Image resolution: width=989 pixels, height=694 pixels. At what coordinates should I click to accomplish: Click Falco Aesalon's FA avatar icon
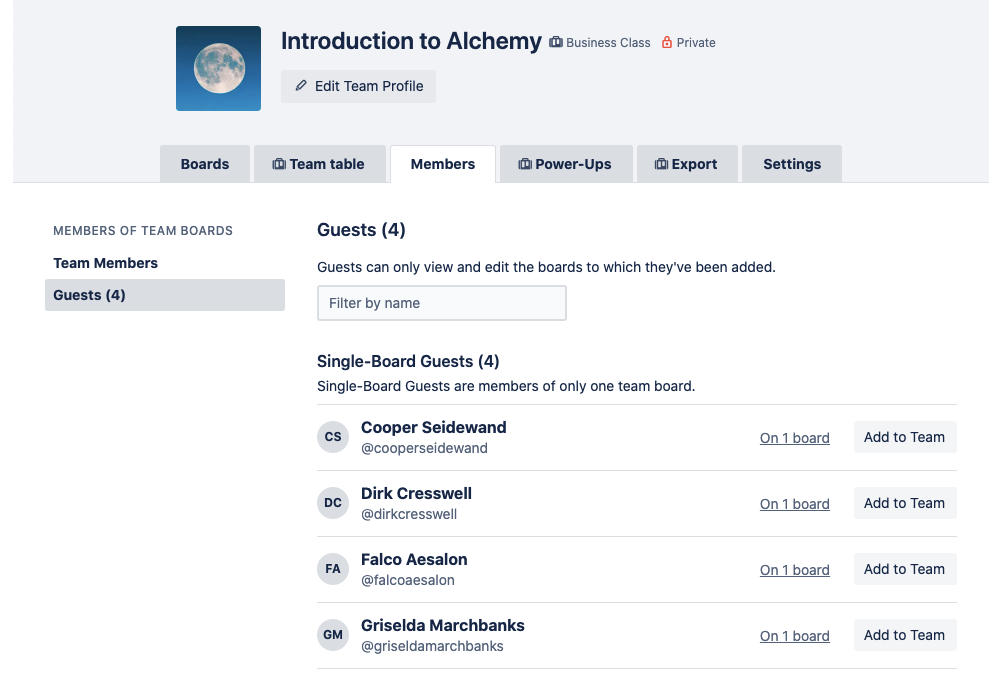click(333, 569)
